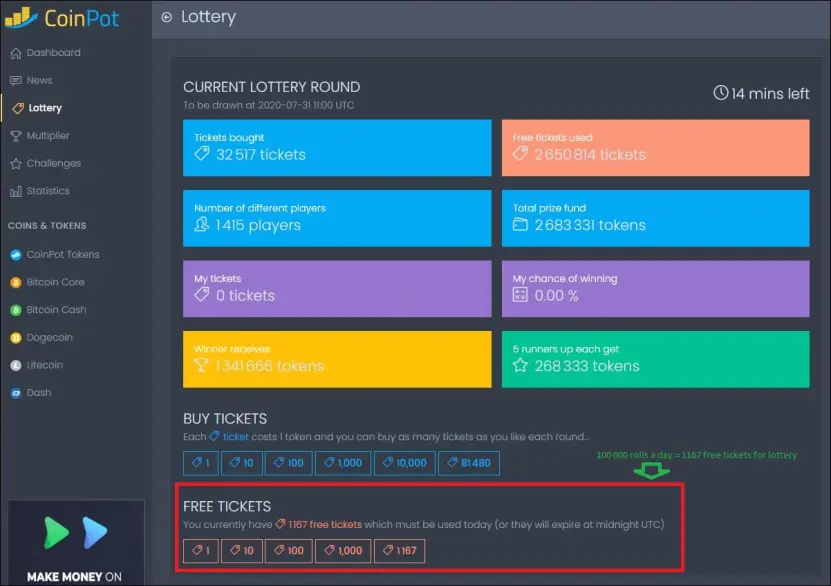Viewport: 831px width, 586px height.
Task: Buy 81 480 tickets under Buy Tickets
Action: click(468, 463)
